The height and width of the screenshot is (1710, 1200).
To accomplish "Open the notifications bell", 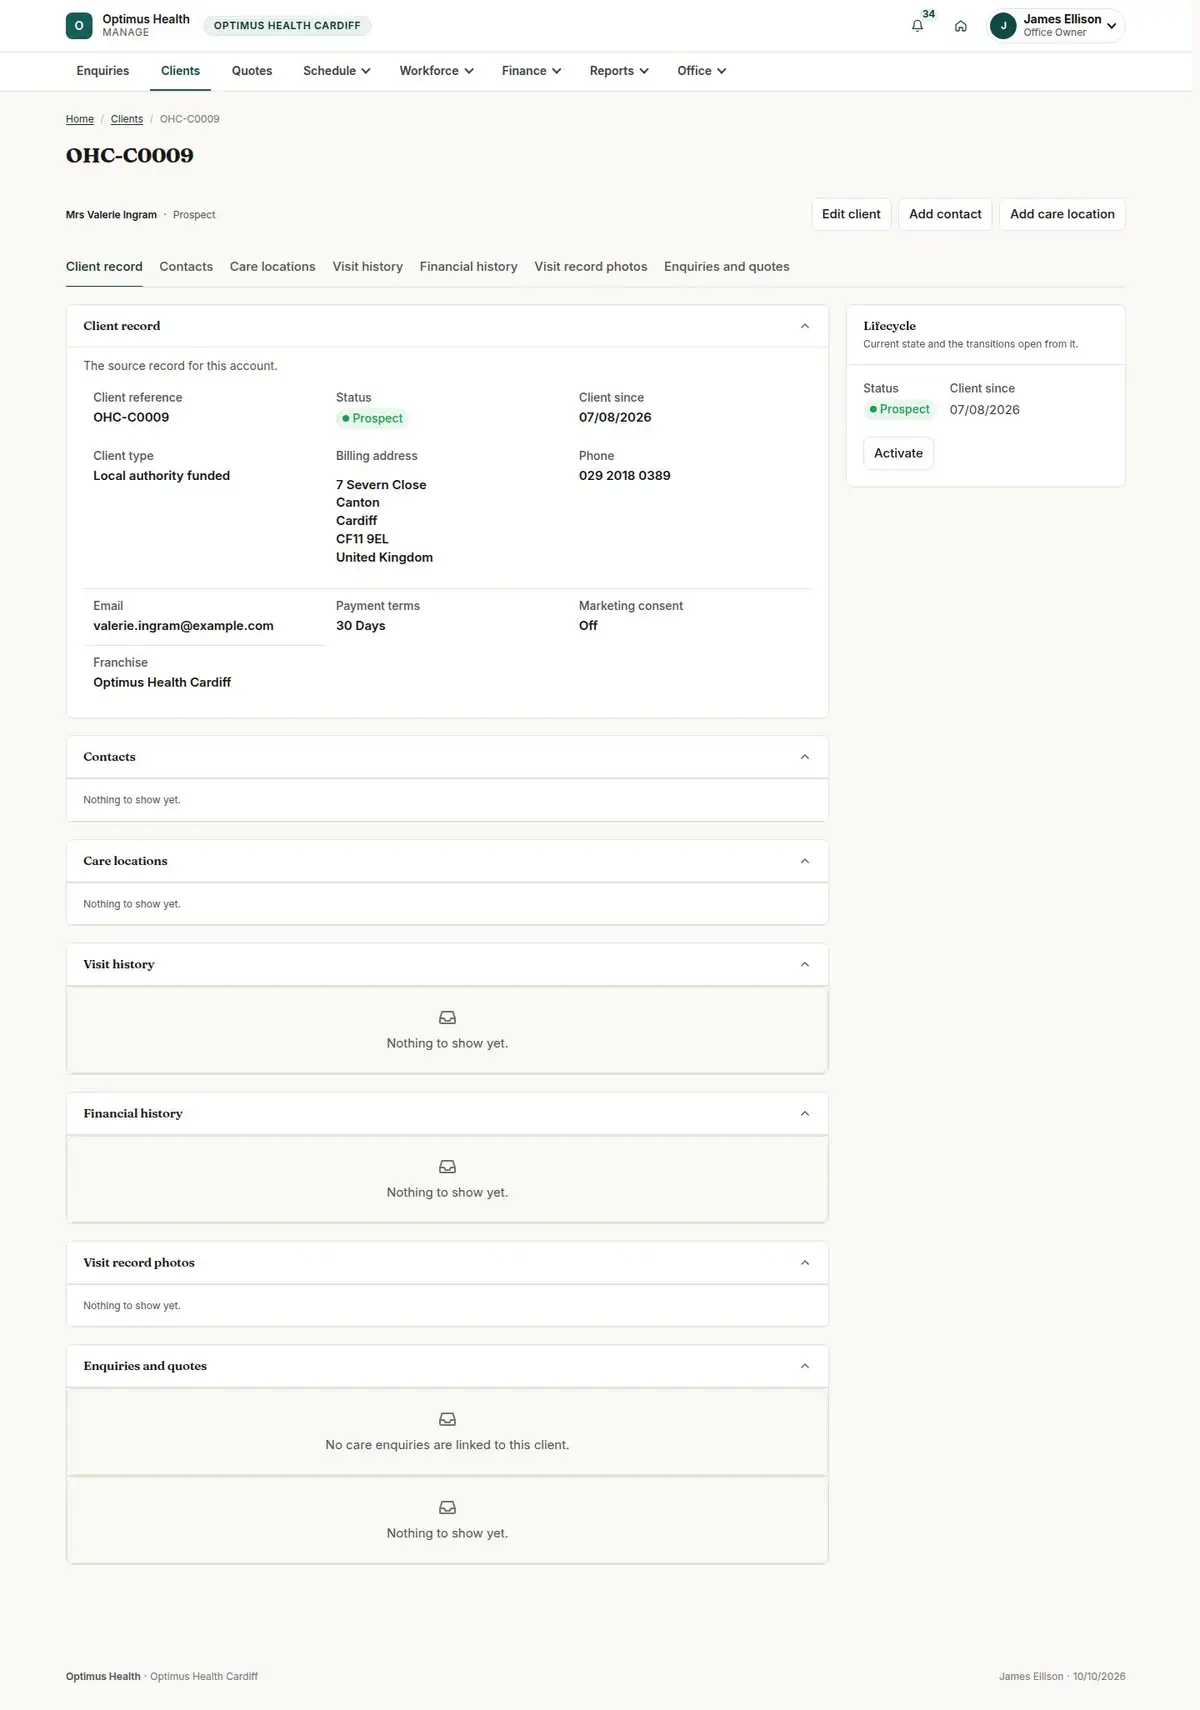I will click(917, 26).
